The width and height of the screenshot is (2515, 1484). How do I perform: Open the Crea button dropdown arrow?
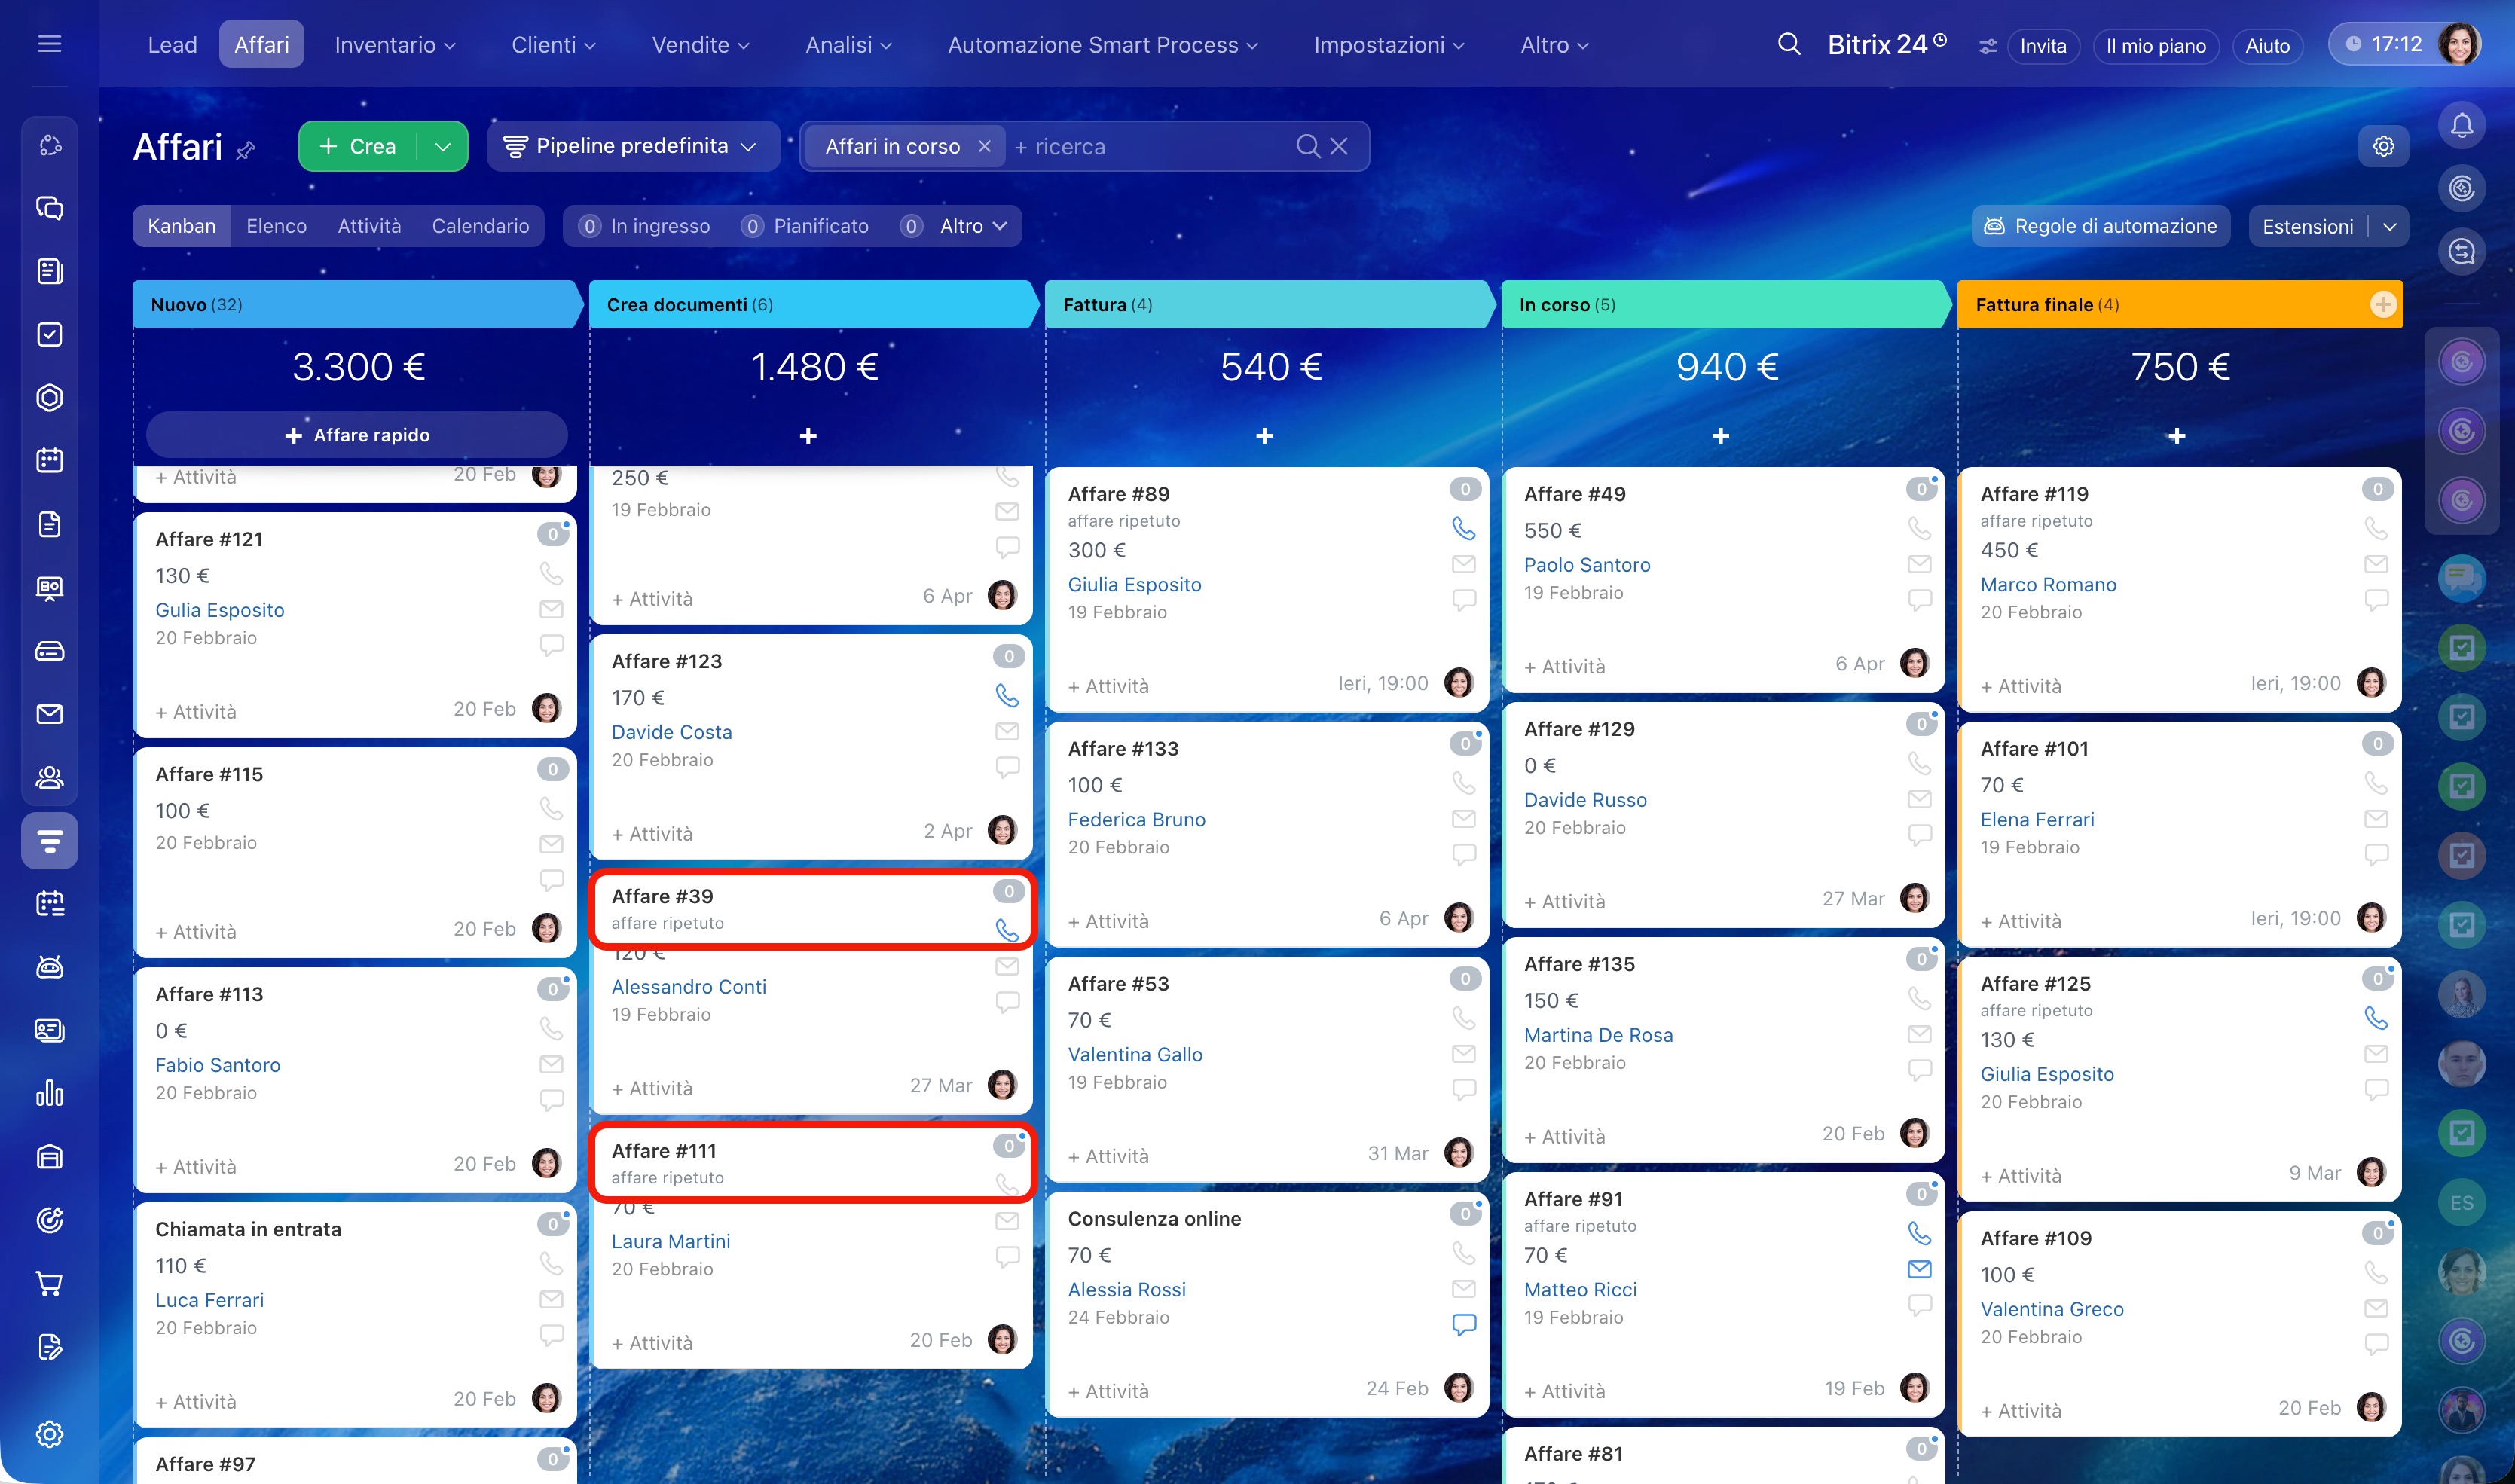point(443,146)
